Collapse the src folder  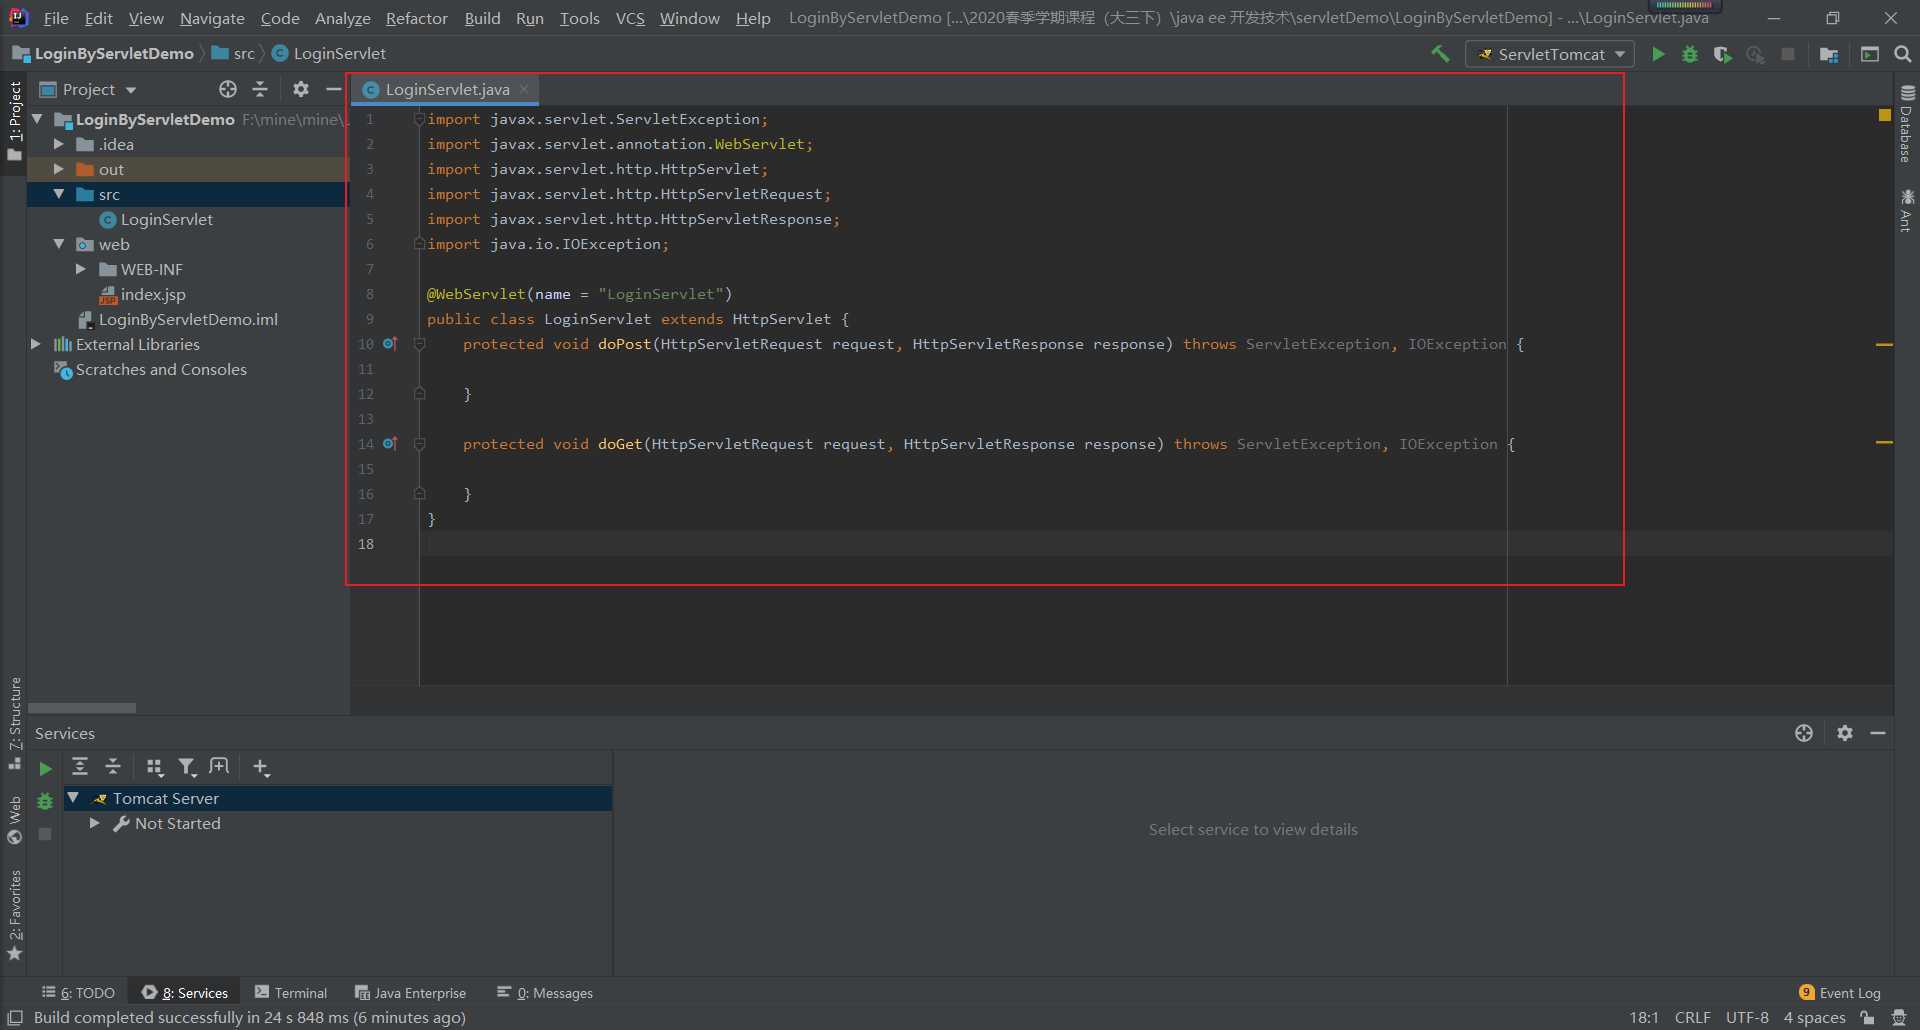click(59, 194)
